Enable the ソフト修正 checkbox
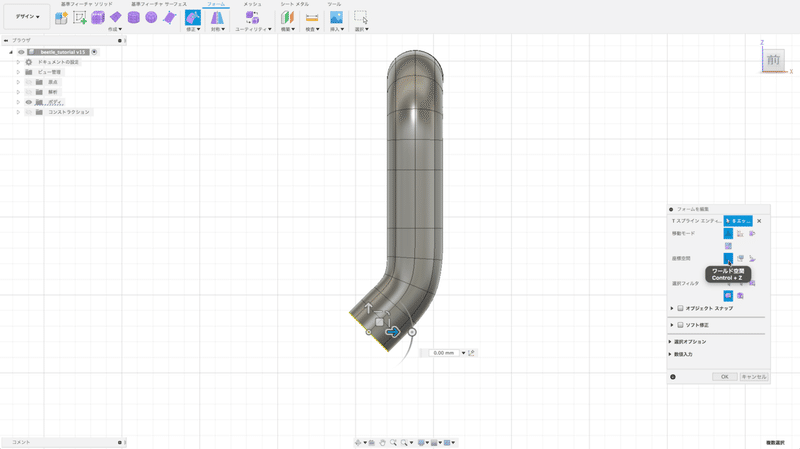Screen dimensions: 800x449 point(680,325)
